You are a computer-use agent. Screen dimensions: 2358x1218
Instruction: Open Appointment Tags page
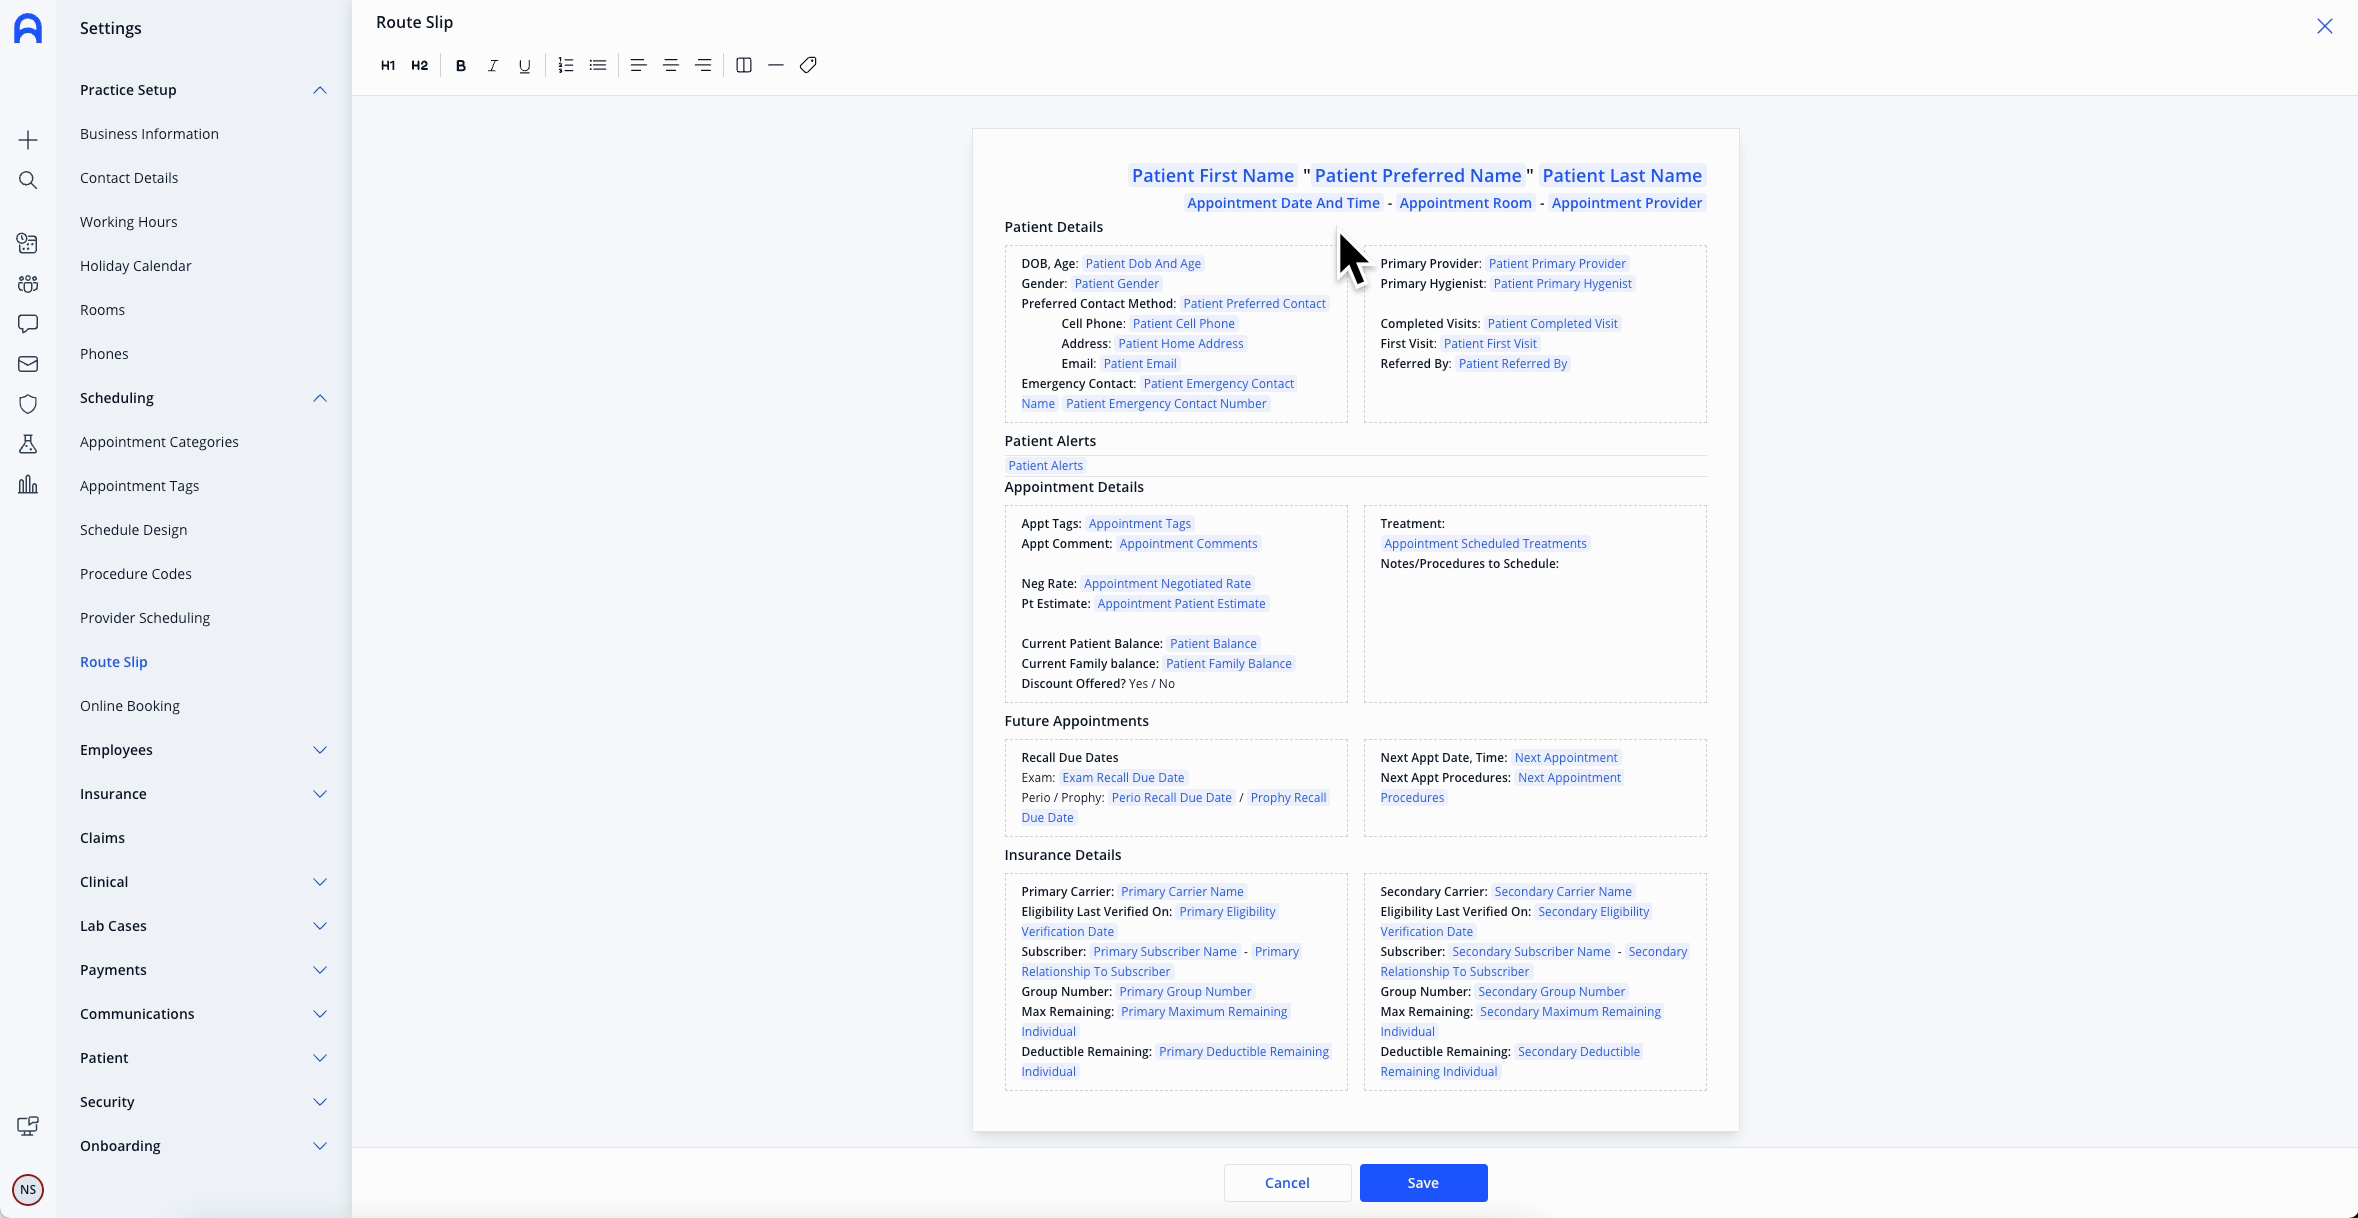[139, 486]
